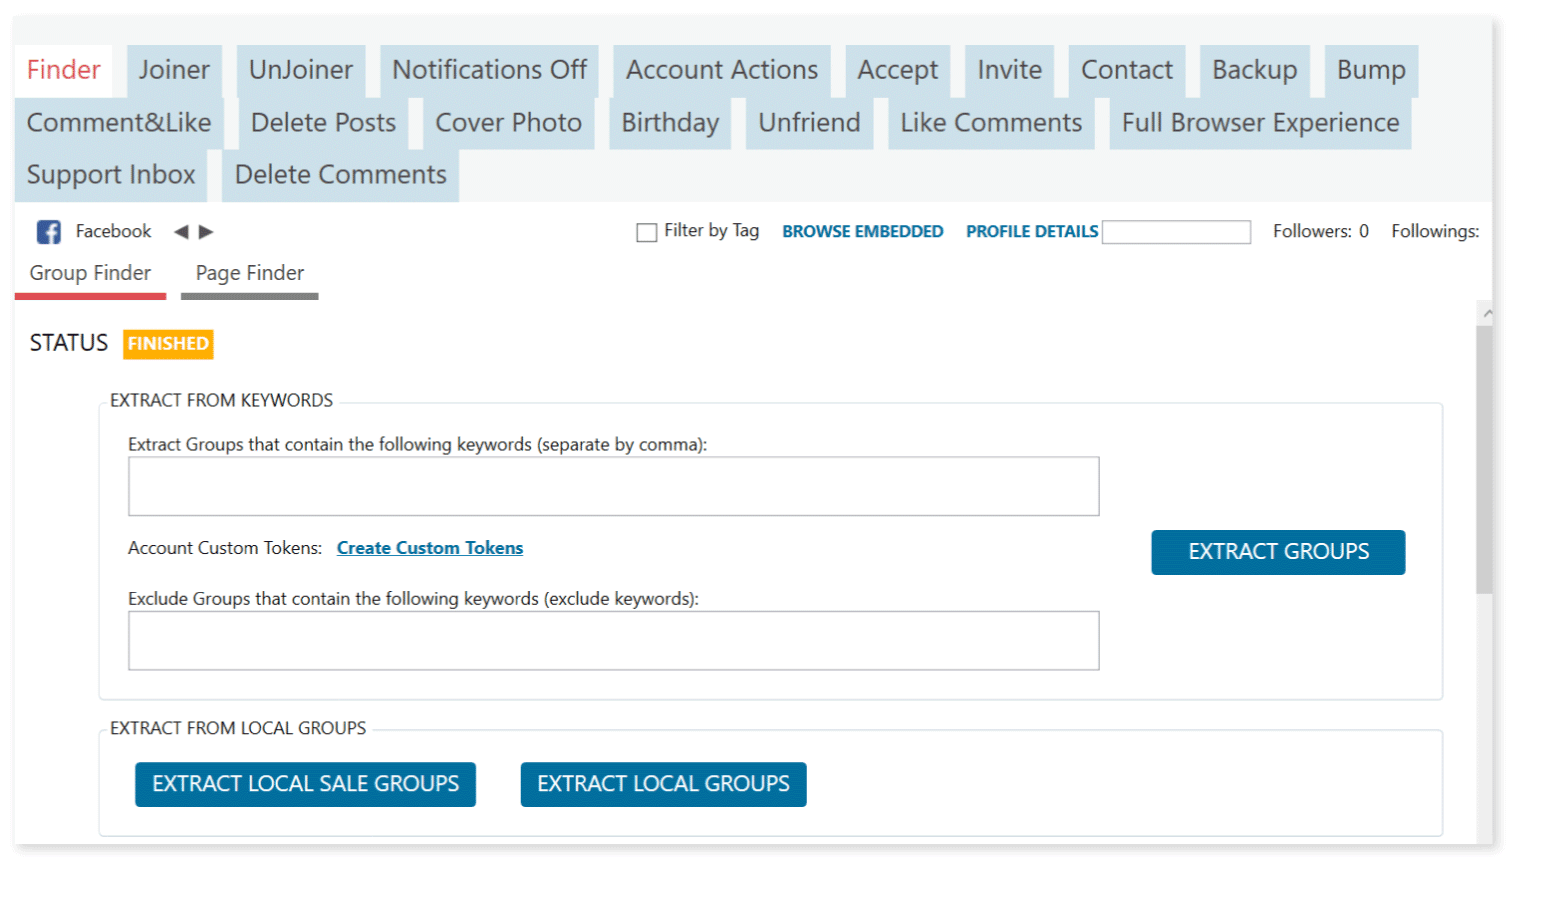Select the Page Finder sub-tab
Image resolution: width=1542 pixels, height=918 pixels.
pos(249,273)
